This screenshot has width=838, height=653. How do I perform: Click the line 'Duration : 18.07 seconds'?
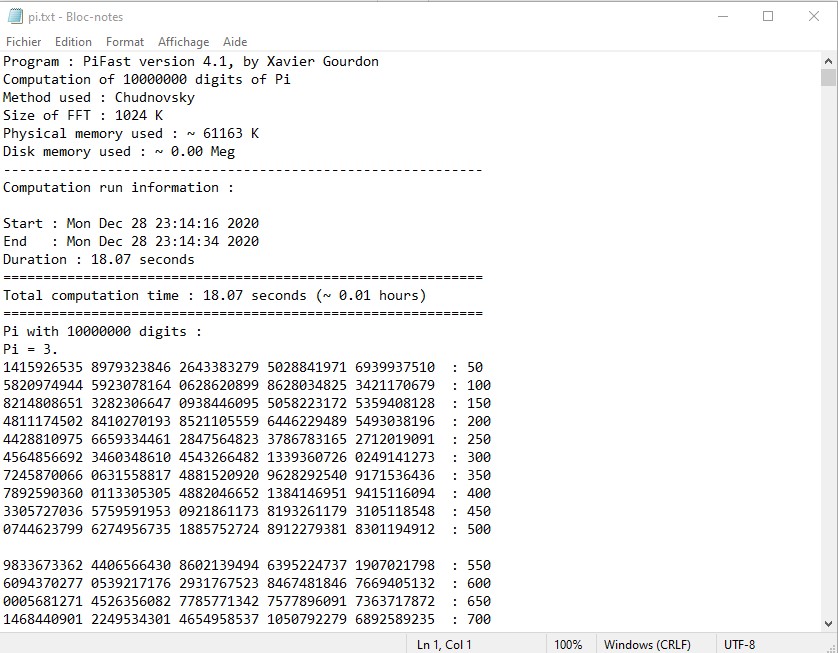click(99, 260)
